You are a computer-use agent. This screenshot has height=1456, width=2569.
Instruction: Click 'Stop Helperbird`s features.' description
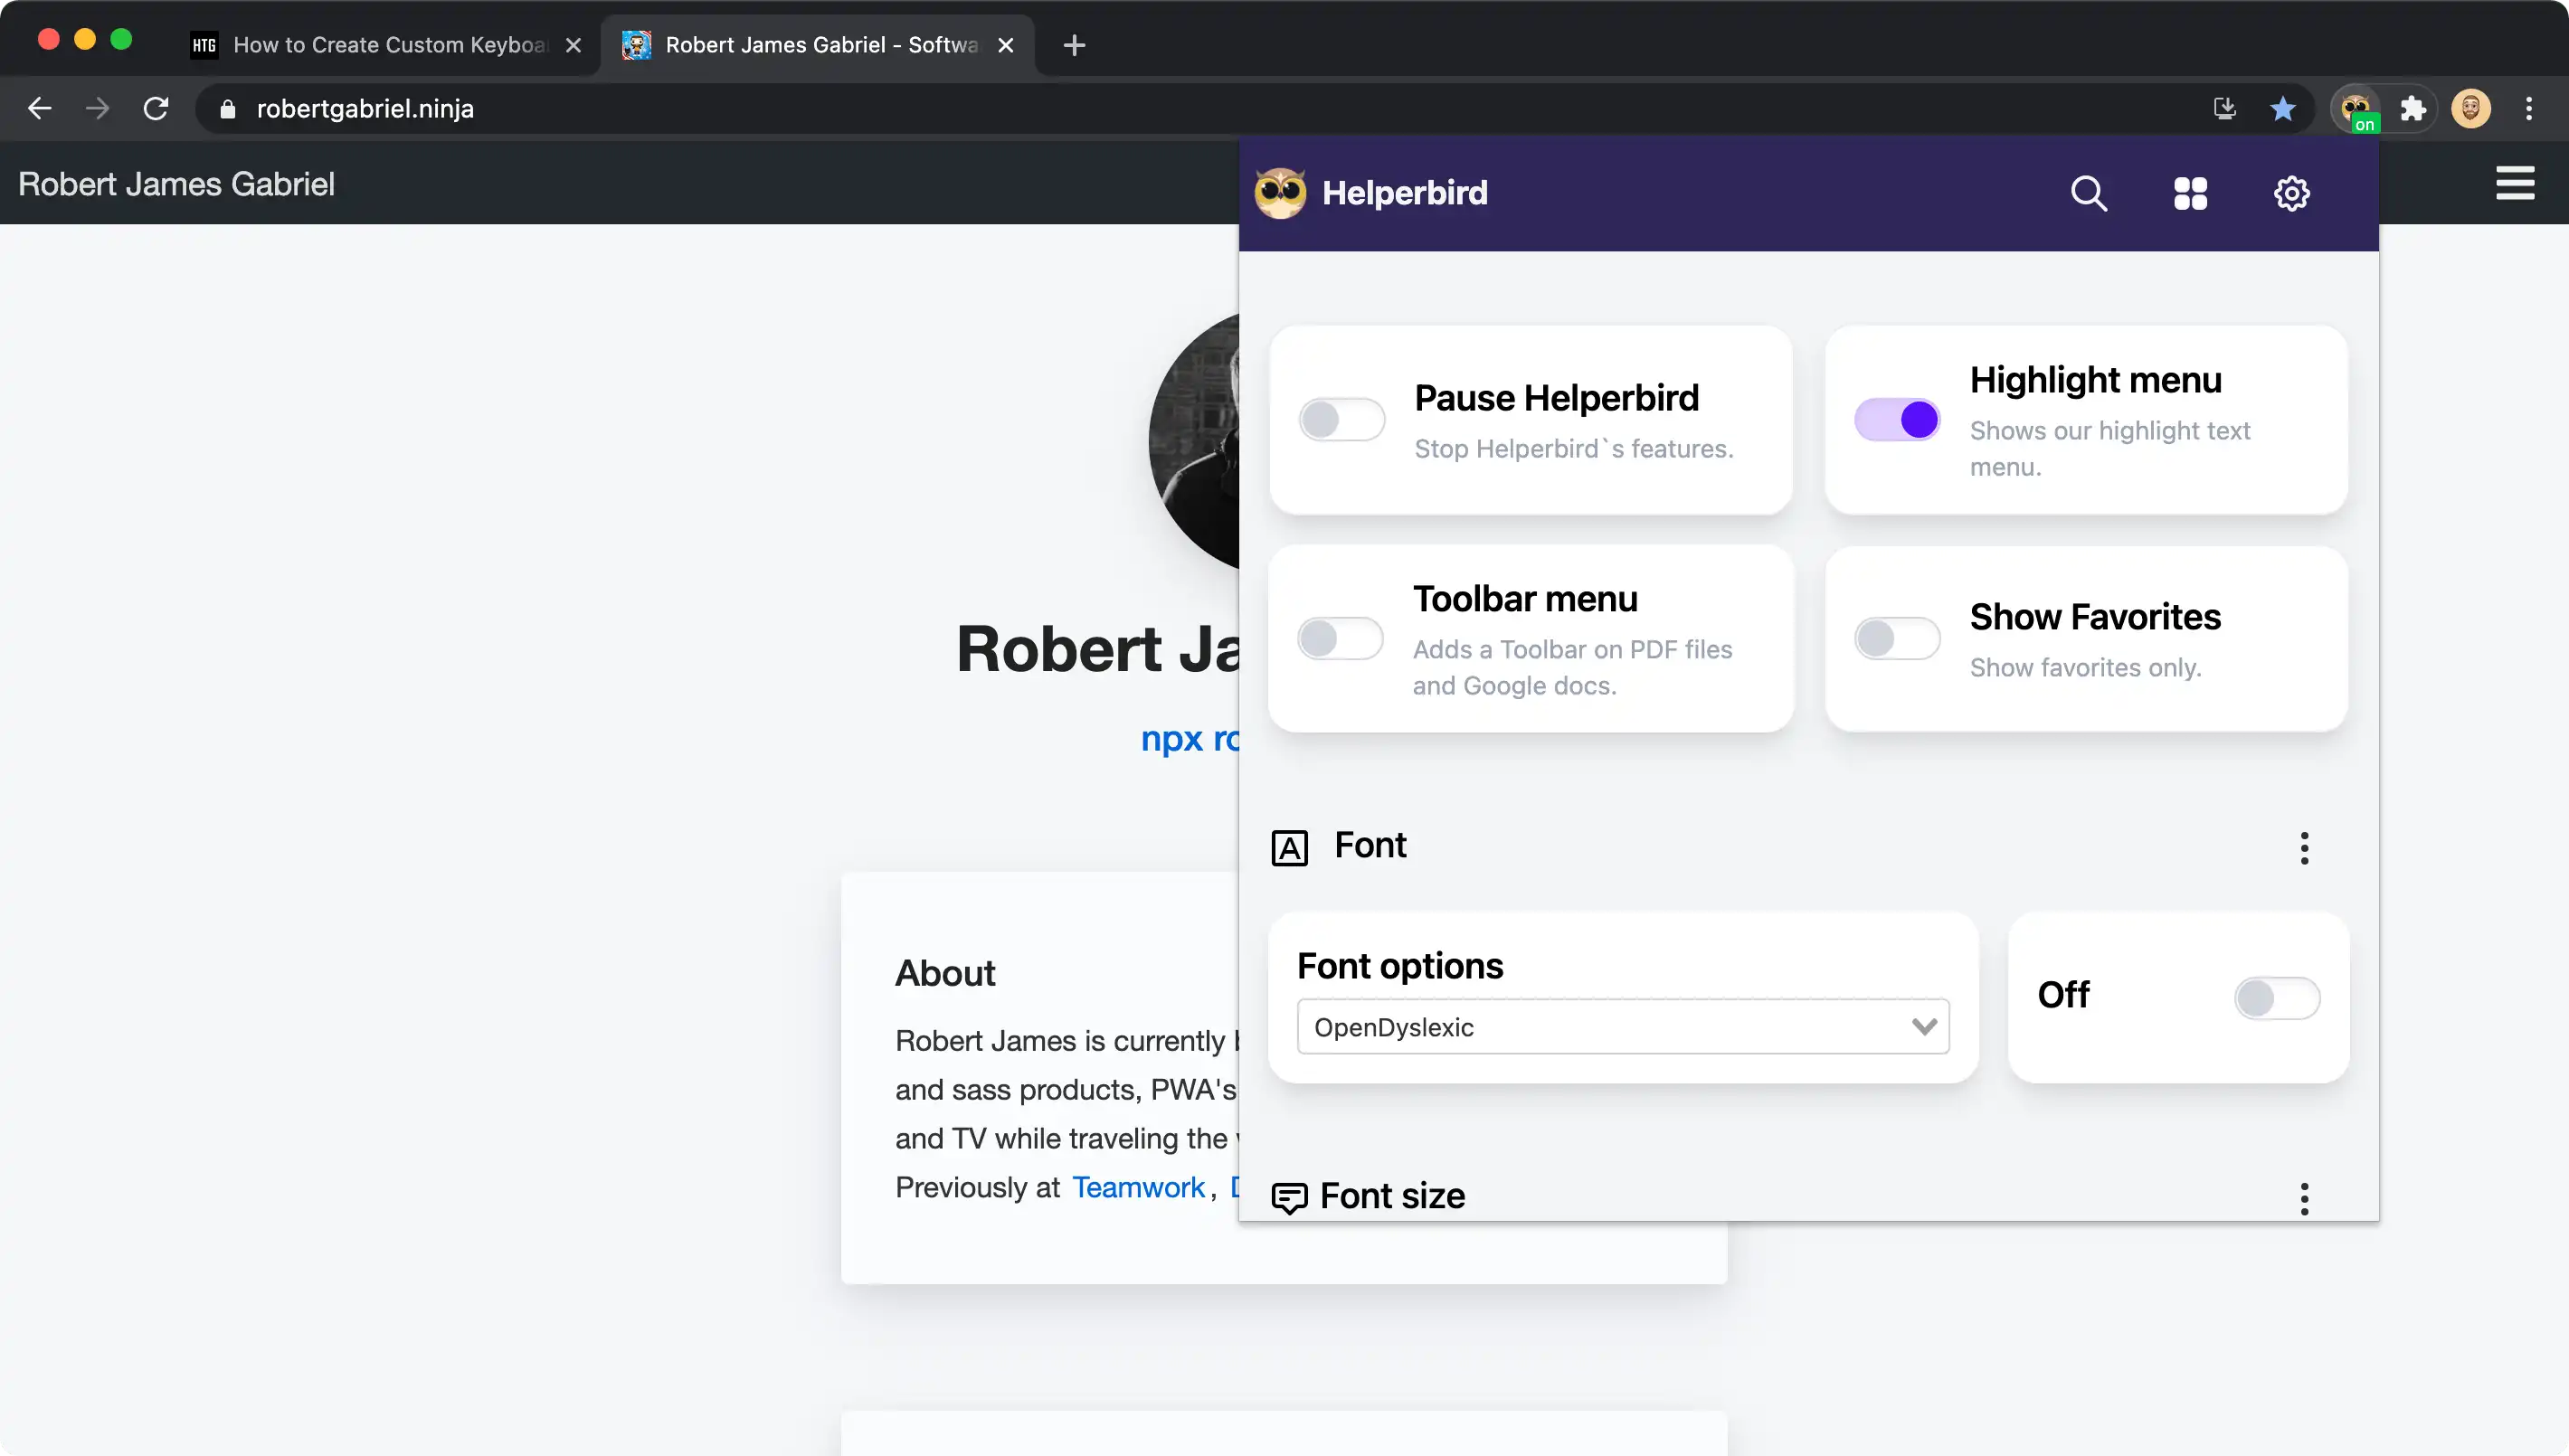click(x=1574, y=449)
